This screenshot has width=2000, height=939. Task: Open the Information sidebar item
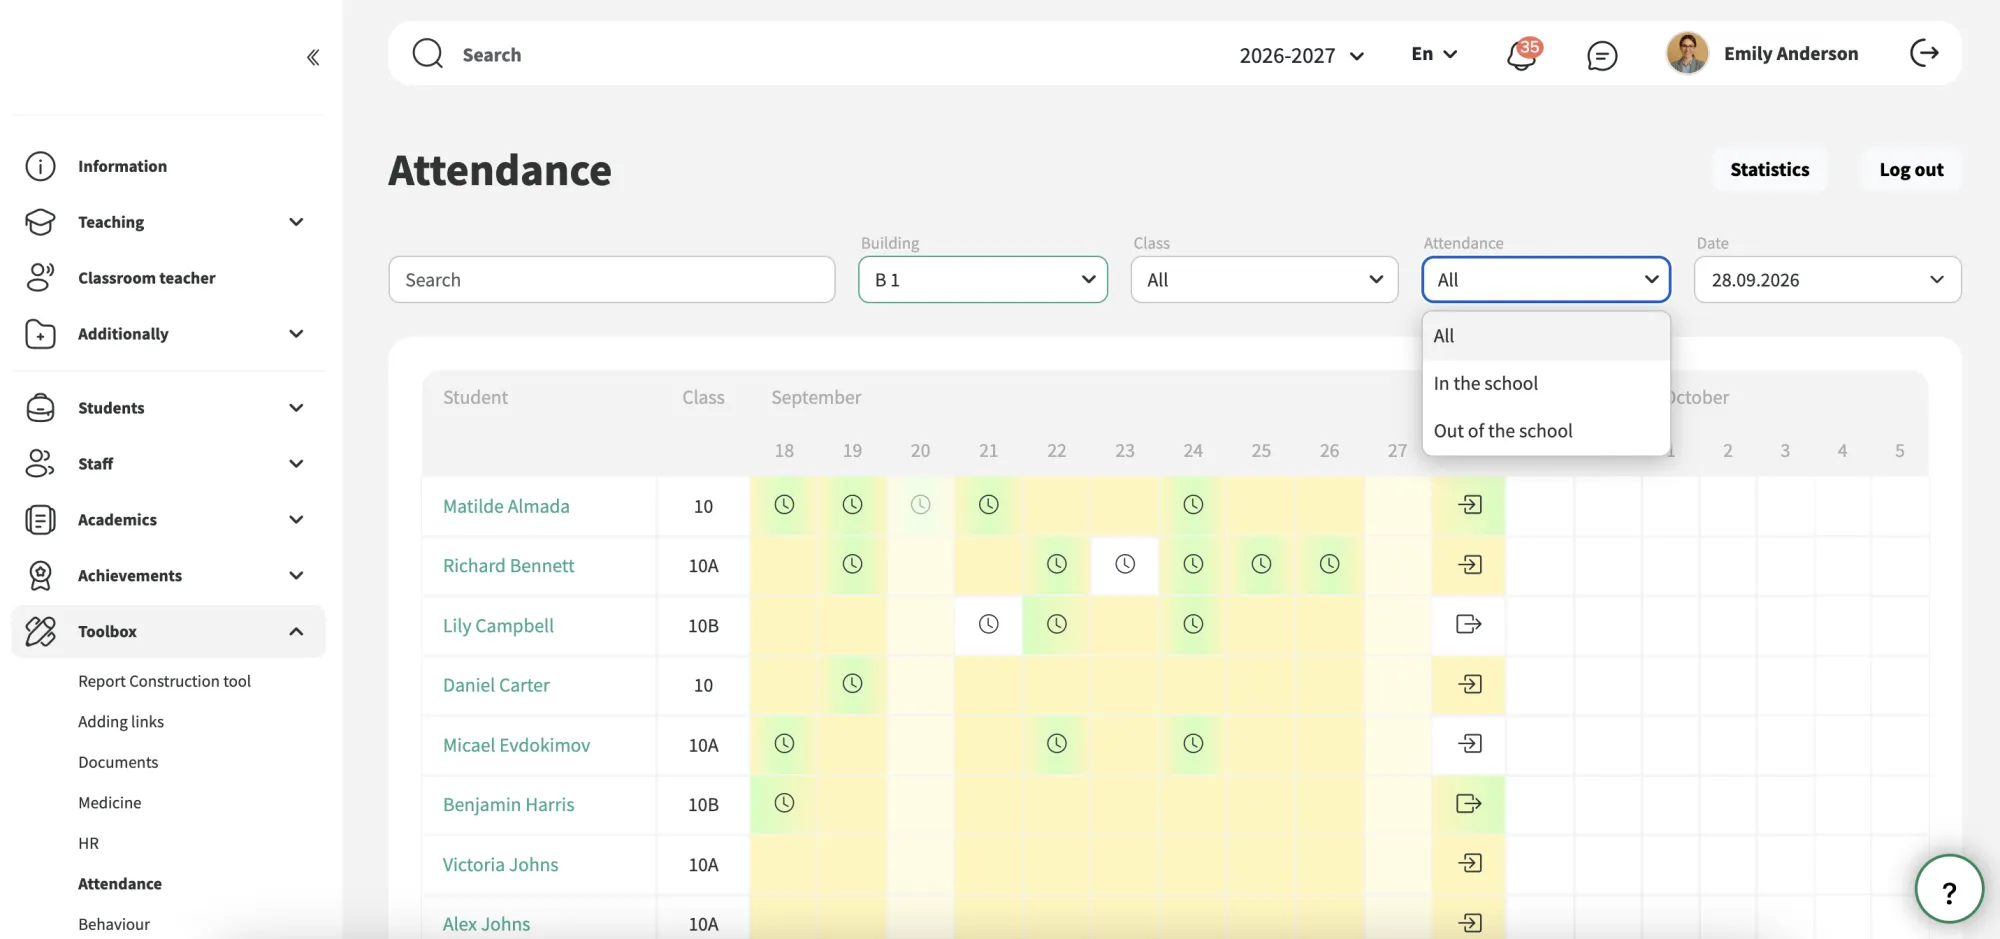[168, 166]
